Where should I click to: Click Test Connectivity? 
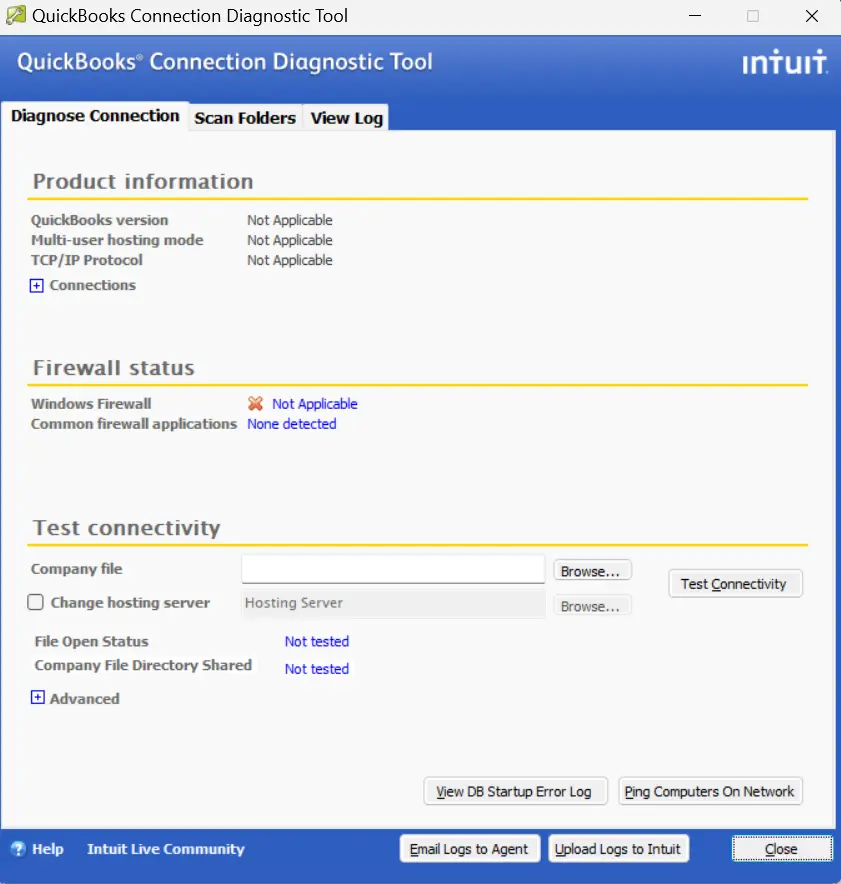point(735,583)
